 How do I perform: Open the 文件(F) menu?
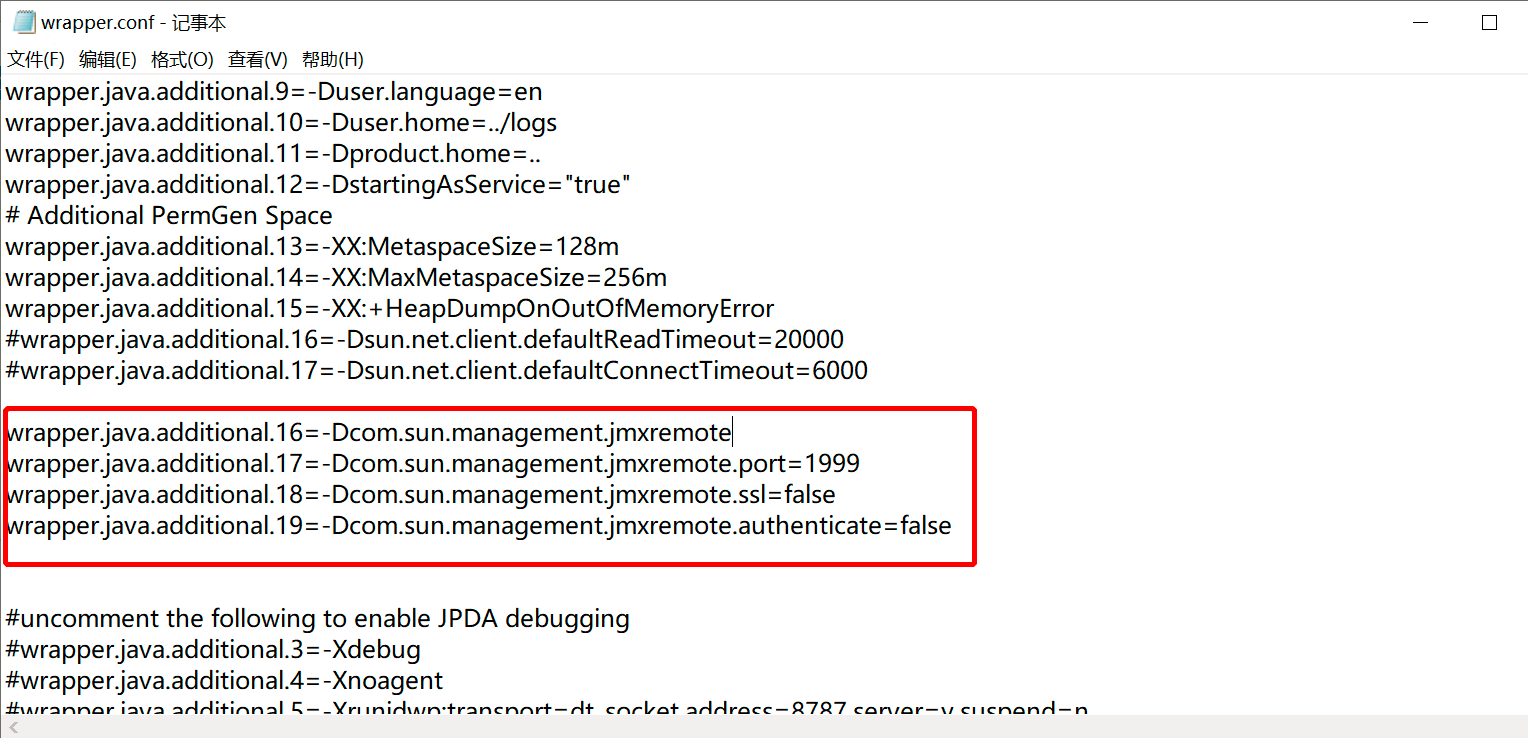pyautogui.click(x=36, y=59)
